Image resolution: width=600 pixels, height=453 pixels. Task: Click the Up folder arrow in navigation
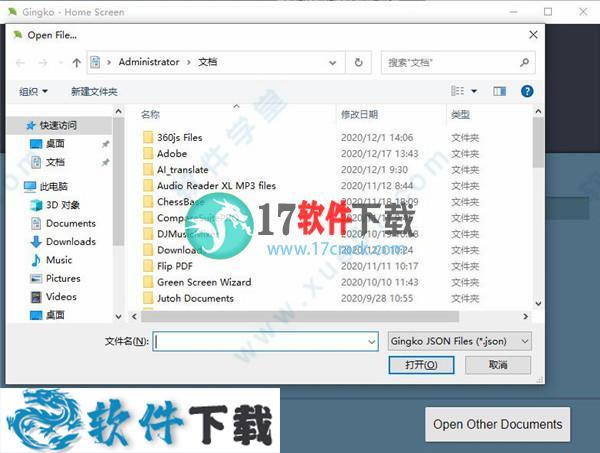point(76,62)
